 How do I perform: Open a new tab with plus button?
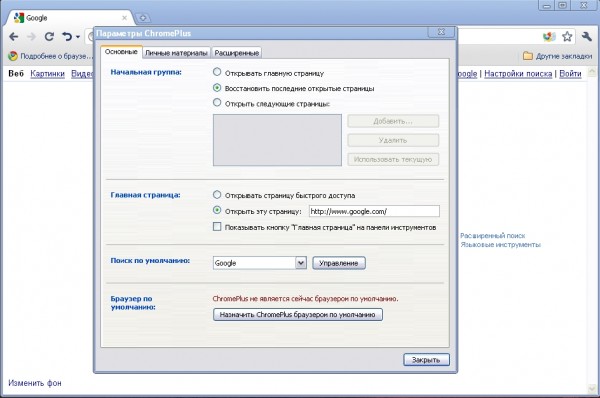pyautogui.click(x=142, y=18)
